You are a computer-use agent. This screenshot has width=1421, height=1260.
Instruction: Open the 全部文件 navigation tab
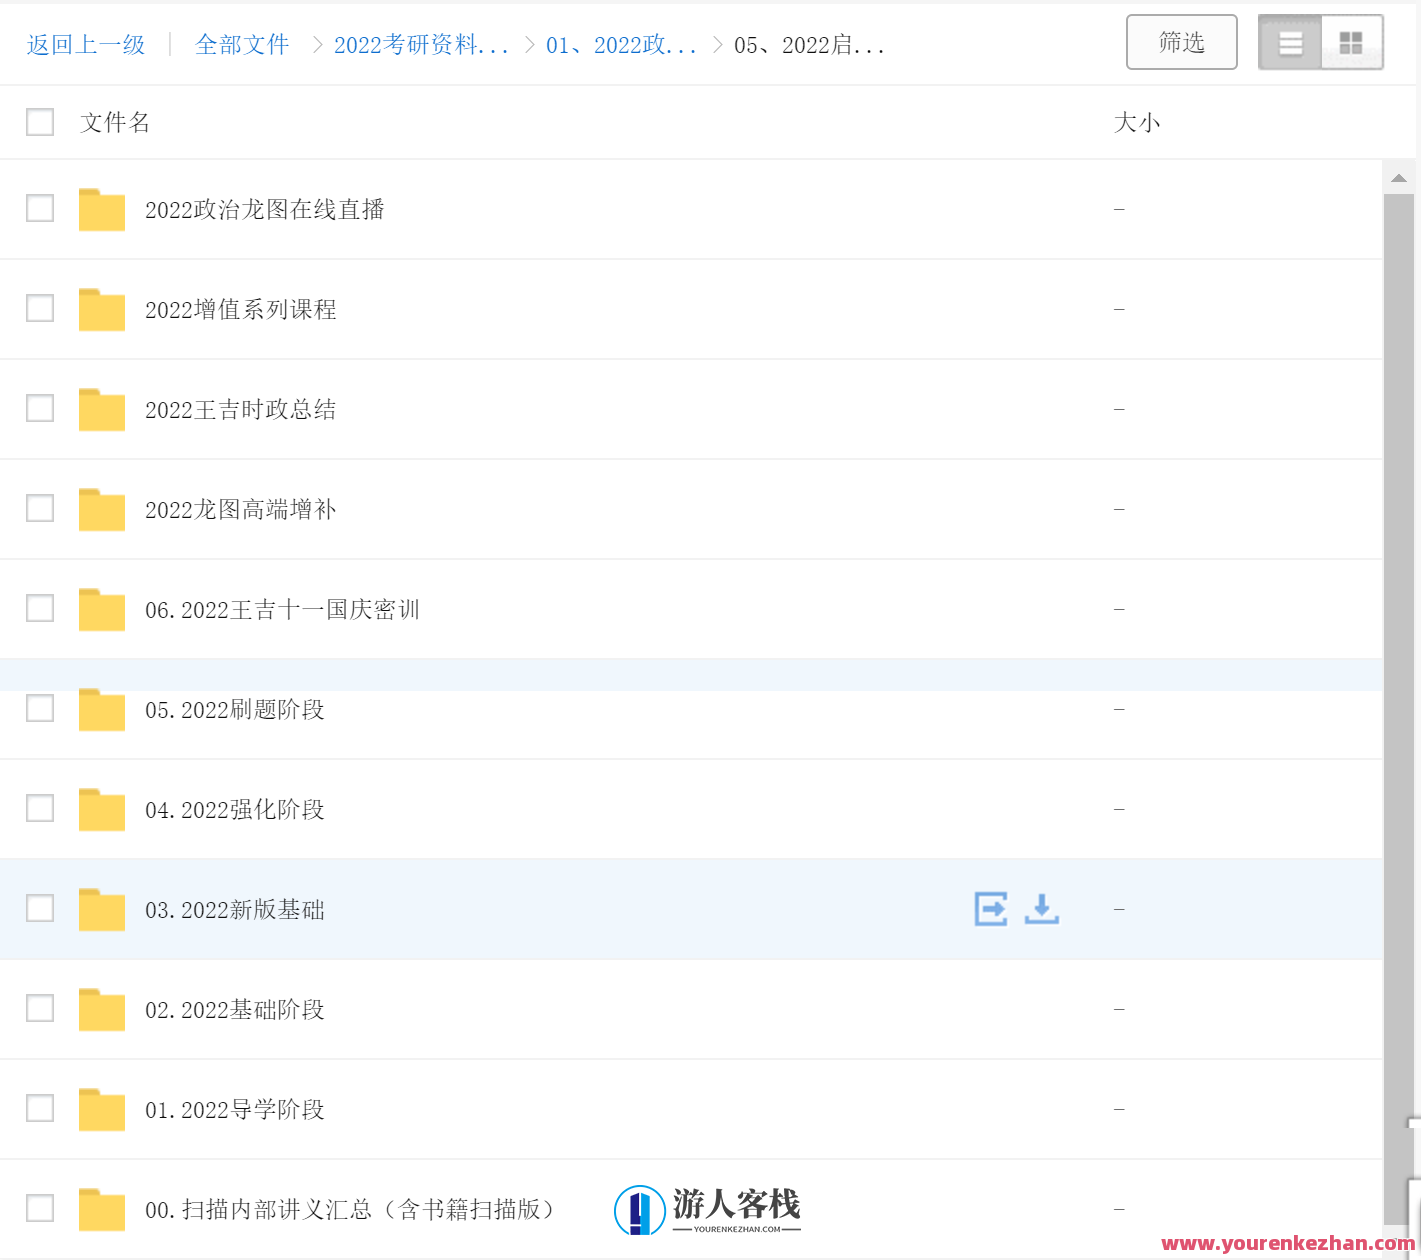click(x=241, y=44)
